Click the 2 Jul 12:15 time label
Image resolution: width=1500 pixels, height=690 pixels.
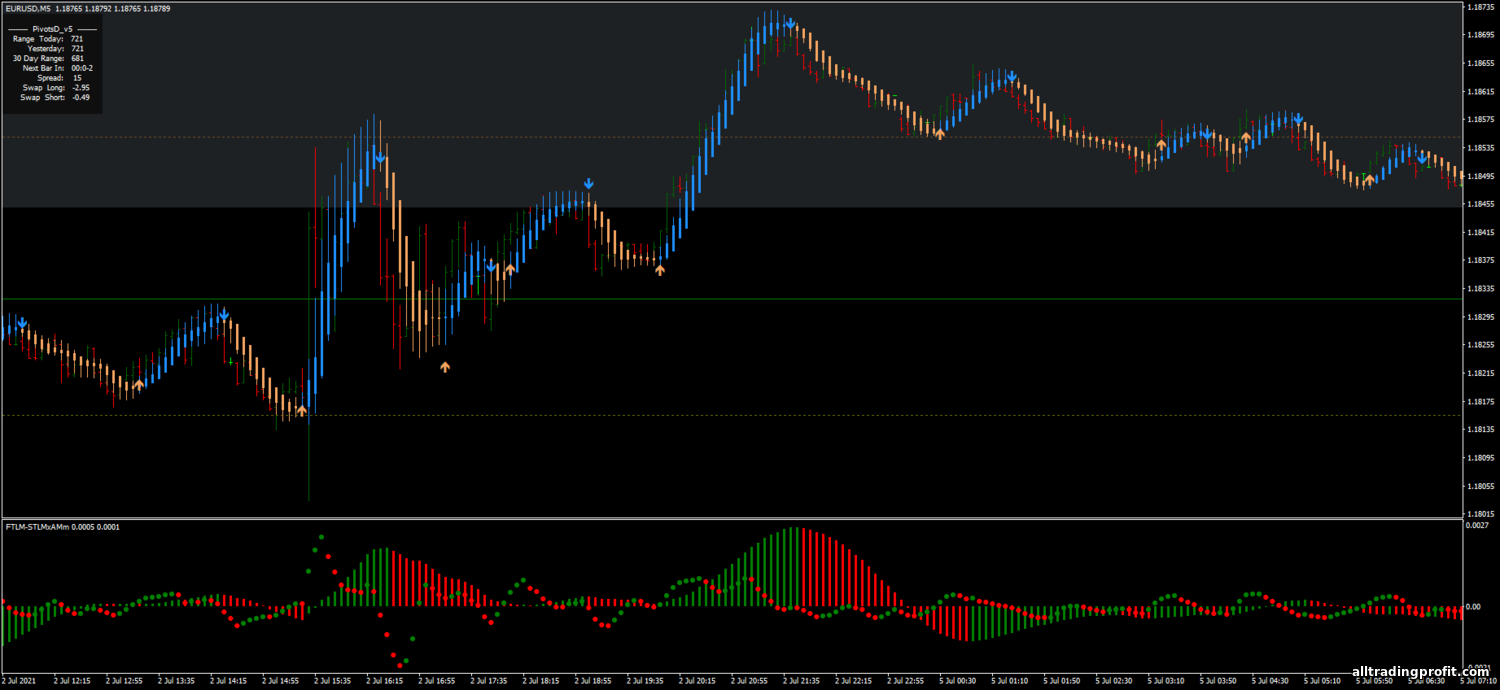click(x=72, y=681)
